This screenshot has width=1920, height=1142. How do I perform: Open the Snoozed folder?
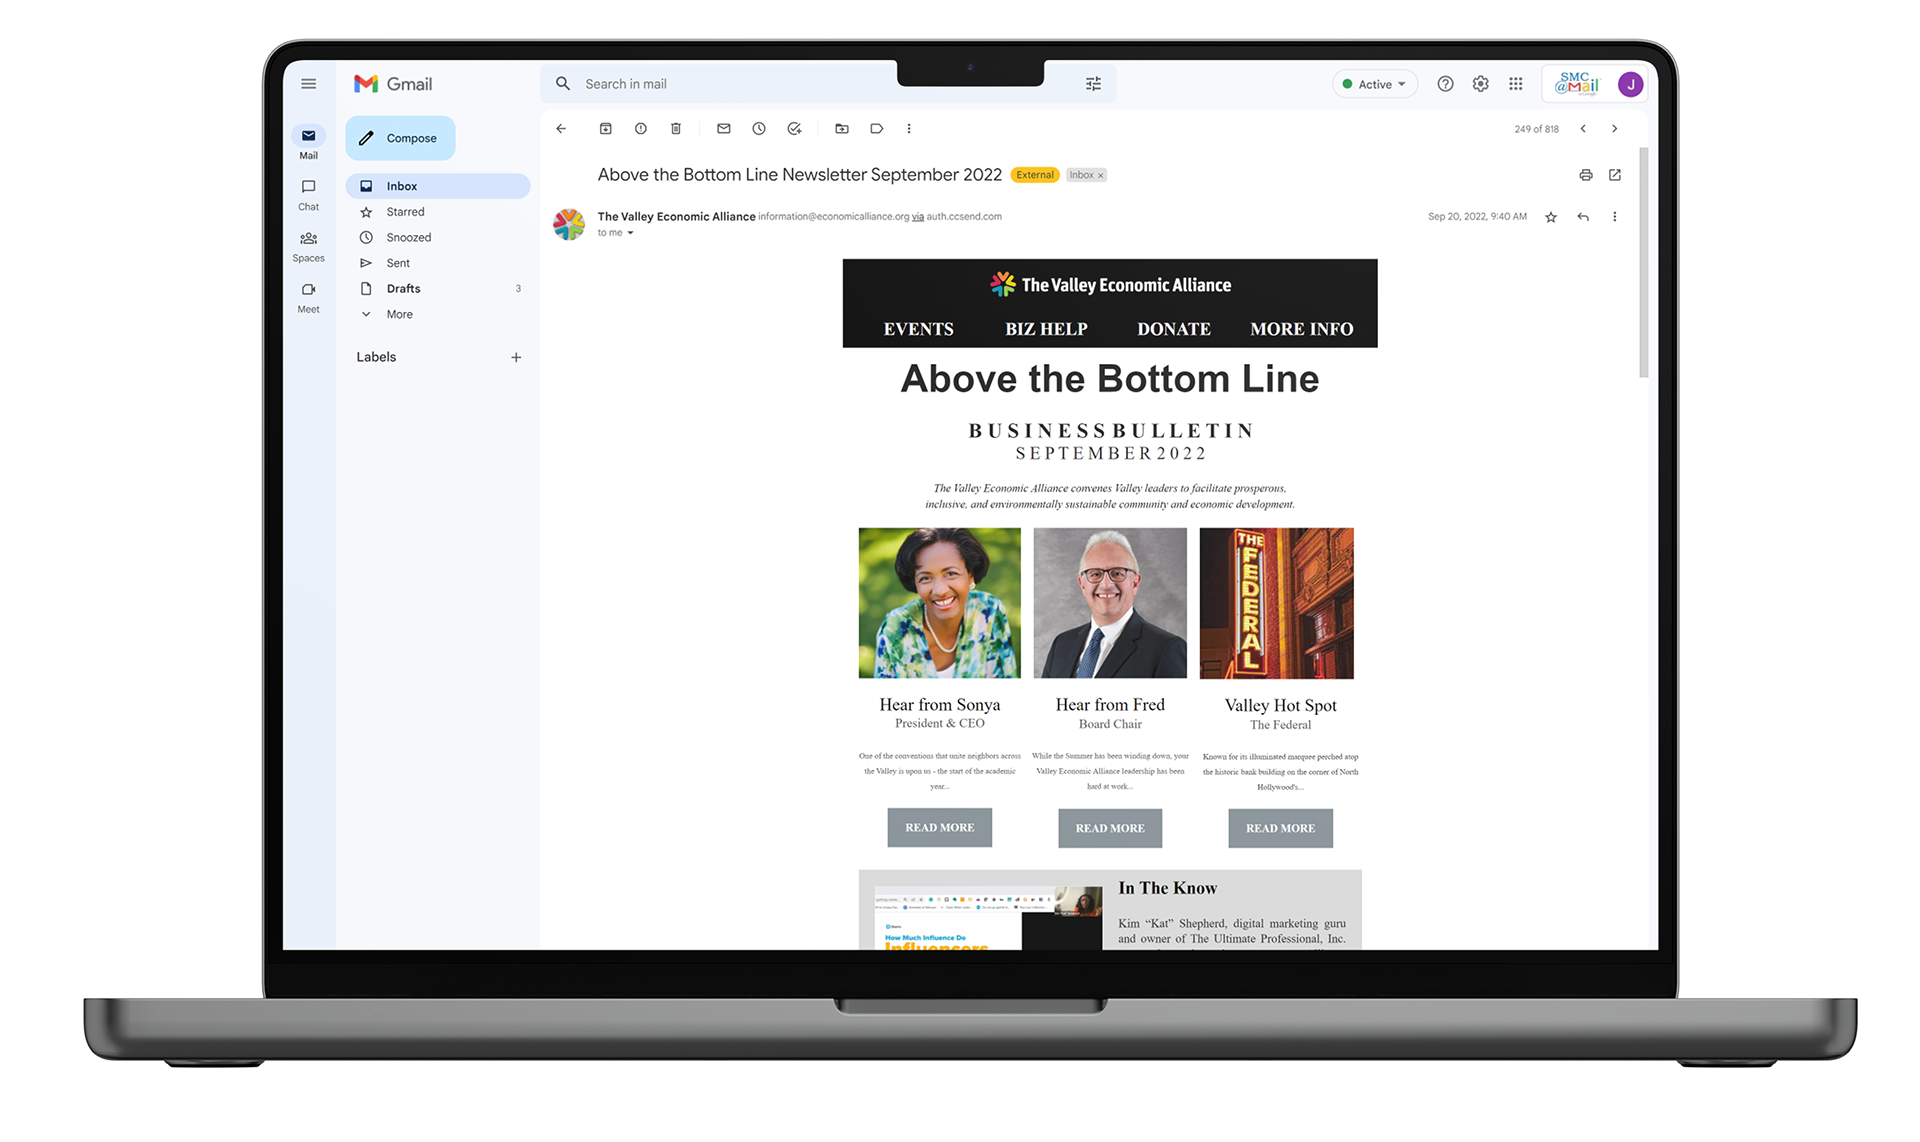438,237
